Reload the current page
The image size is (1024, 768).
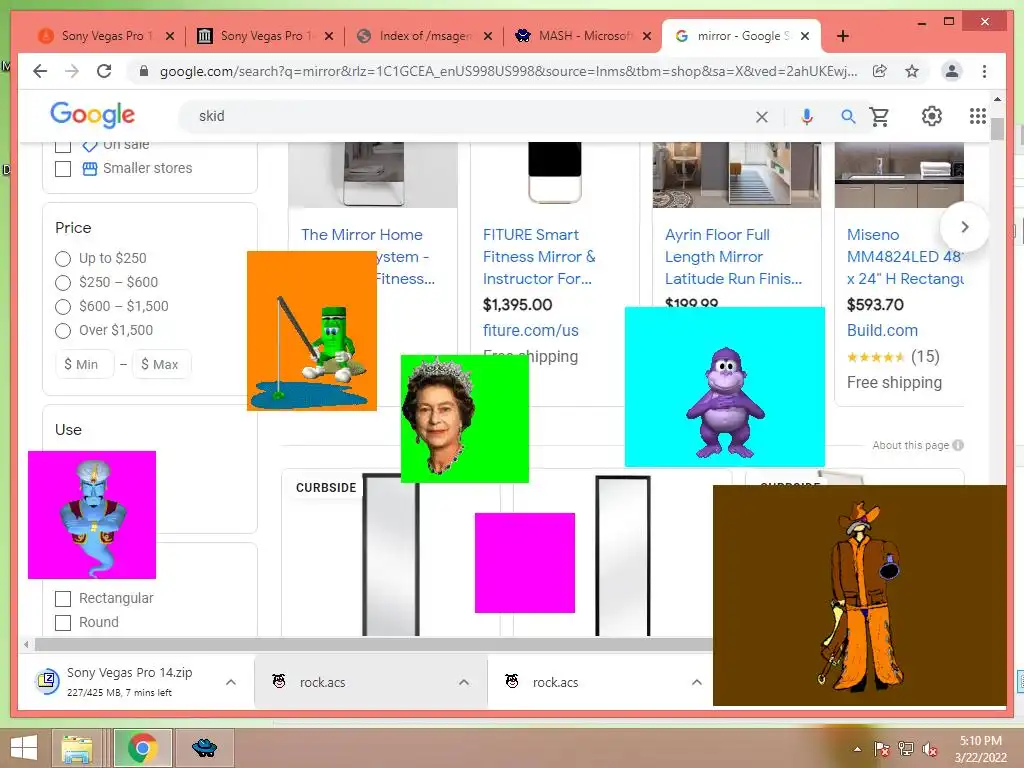[x=104, y=71]
